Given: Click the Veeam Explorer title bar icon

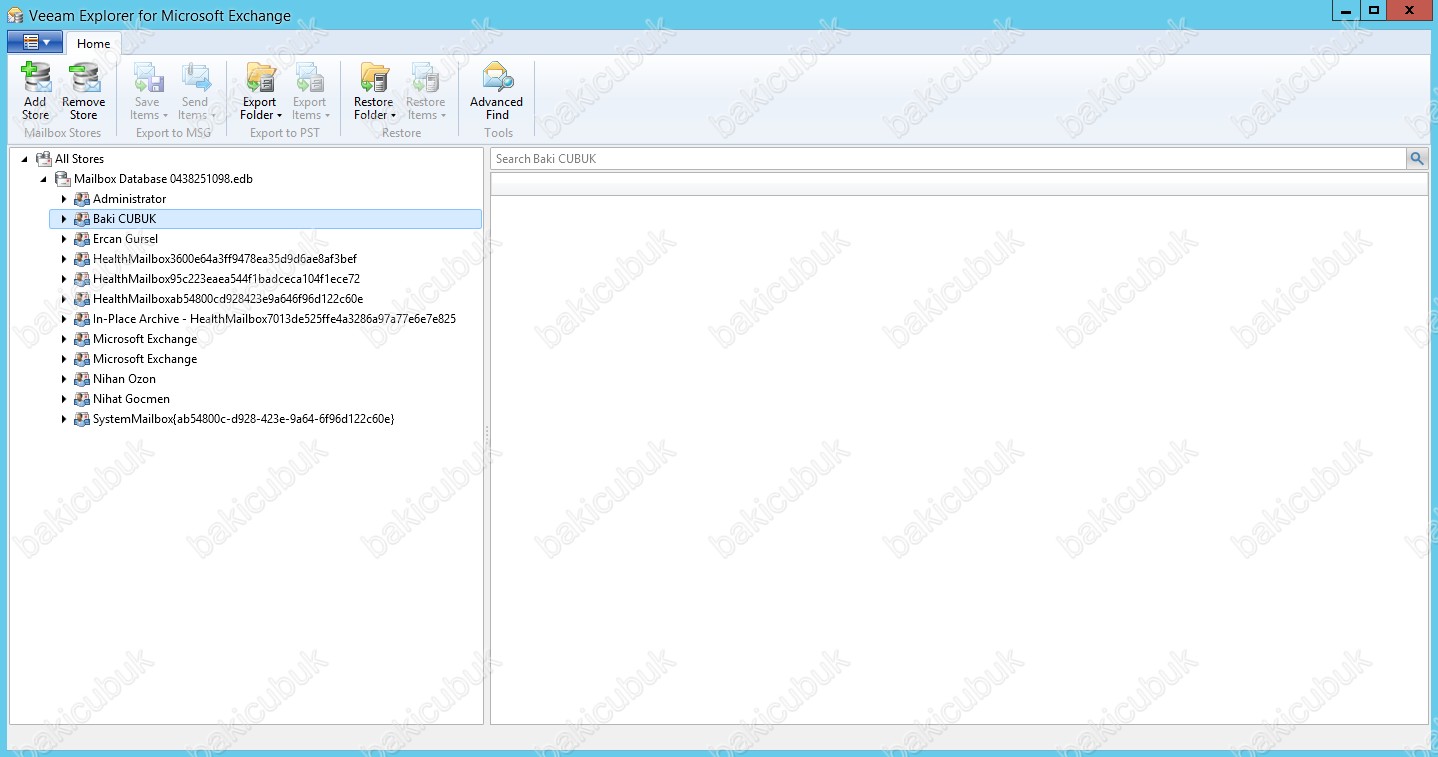Looking at the screenshot, I should [15, 15].
